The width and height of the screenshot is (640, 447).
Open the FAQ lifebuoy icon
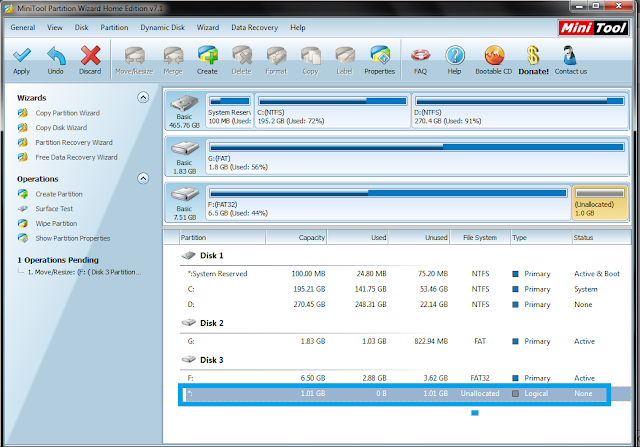coord(420,55)
